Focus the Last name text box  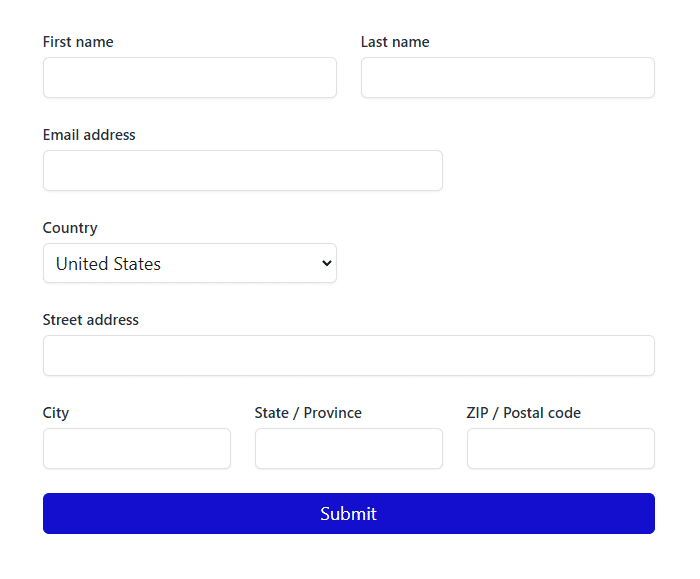tap(507, 78)
